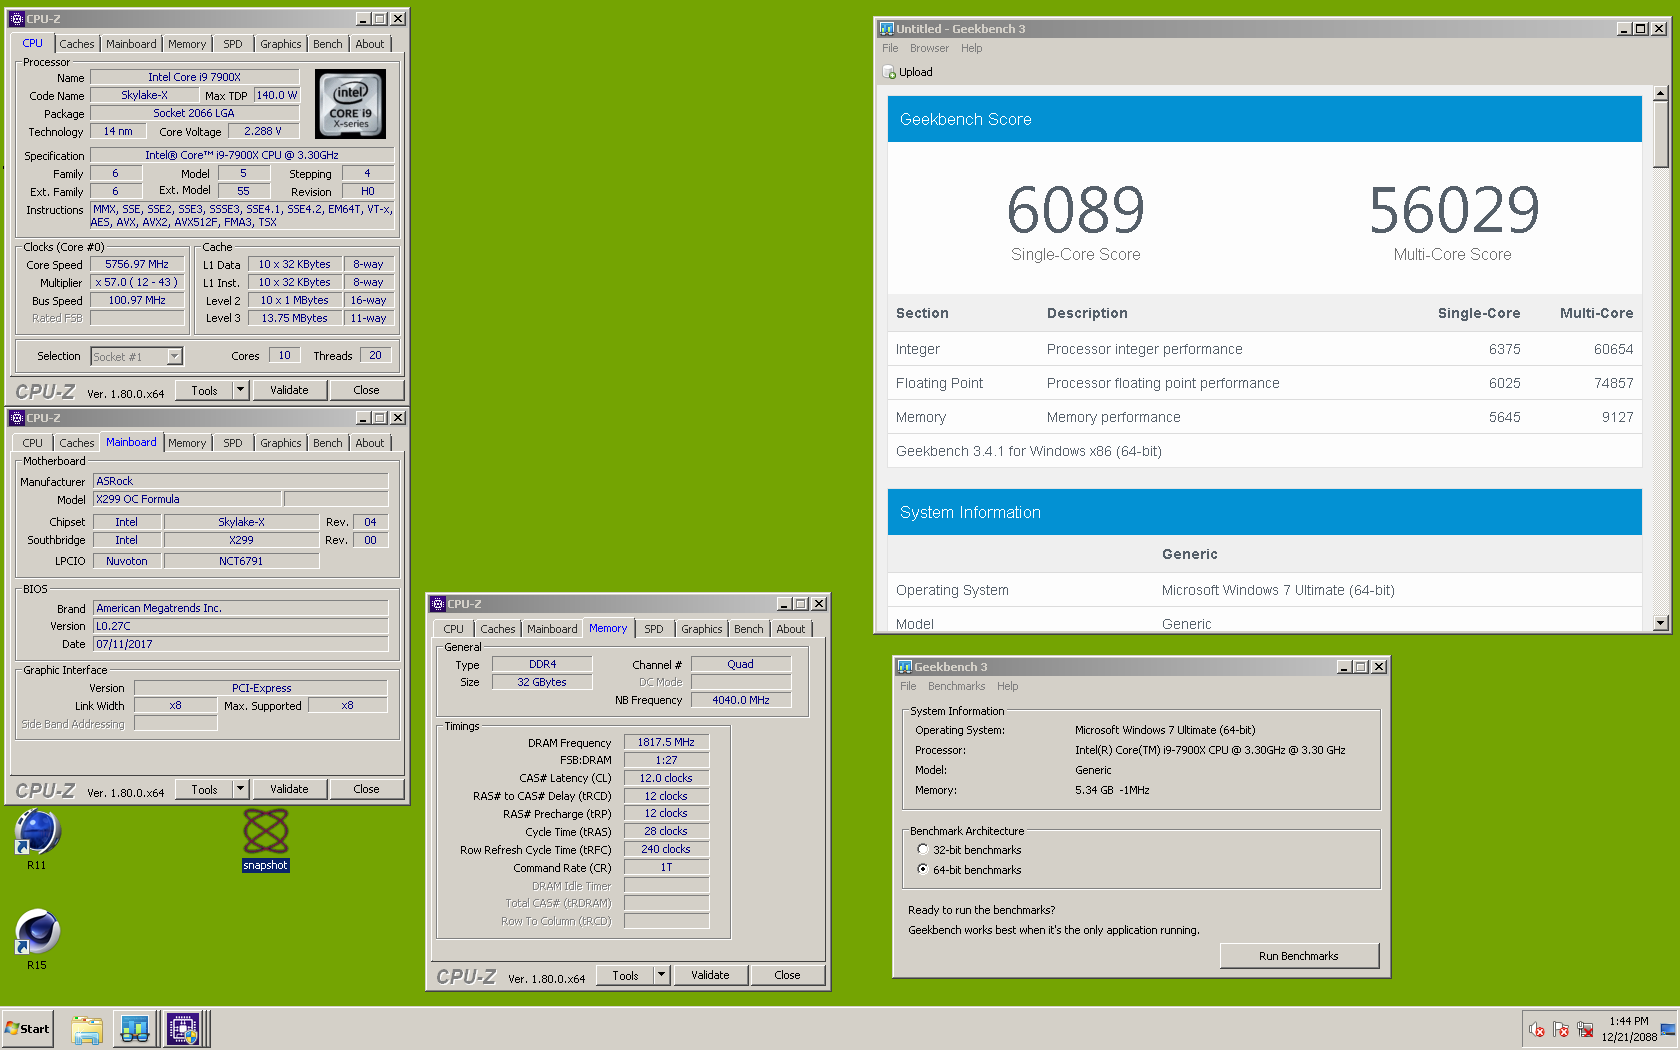The image size is (1680, 1050).
Task: Click Close button in CPU-Z Memory window
Action: coord(787,975)
